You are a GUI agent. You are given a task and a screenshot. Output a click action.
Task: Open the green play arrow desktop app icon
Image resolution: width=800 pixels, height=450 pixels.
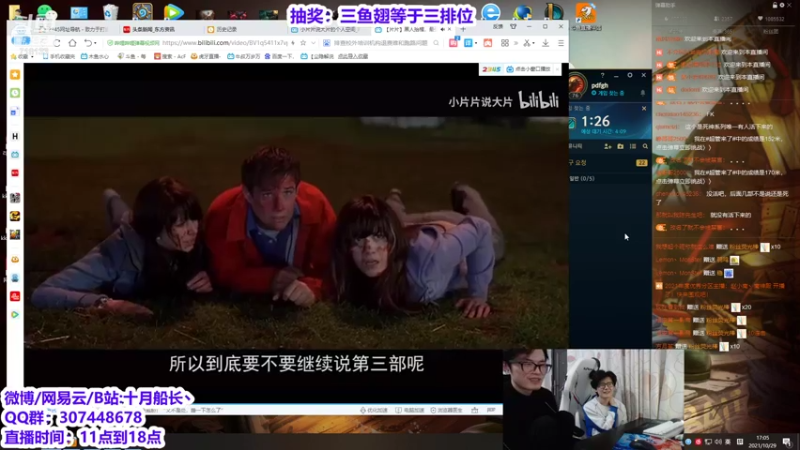(x=173, y=12)
